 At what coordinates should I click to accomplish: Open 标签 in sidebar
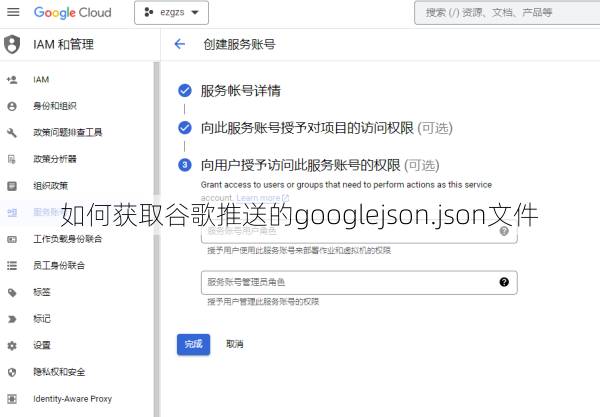[42, 292]
